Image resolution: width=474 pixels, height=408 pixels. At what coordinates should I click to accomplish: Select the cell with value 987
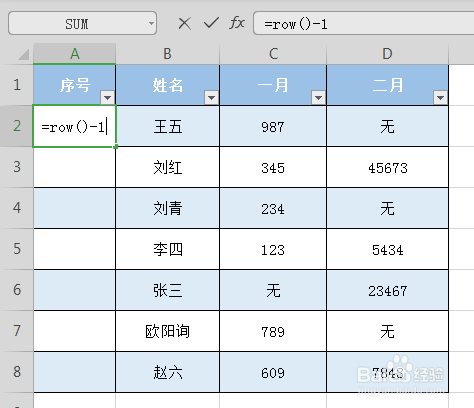pos(273,126)
